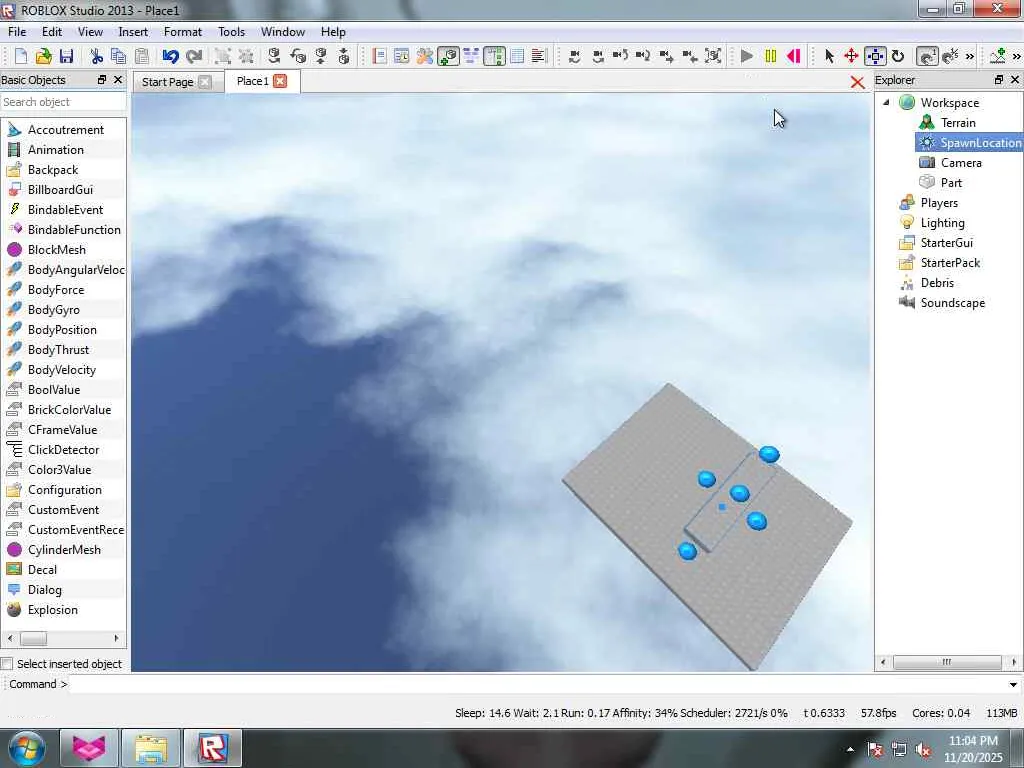
Task: Click the blue Undo arrow
Action: click(170, 56)
